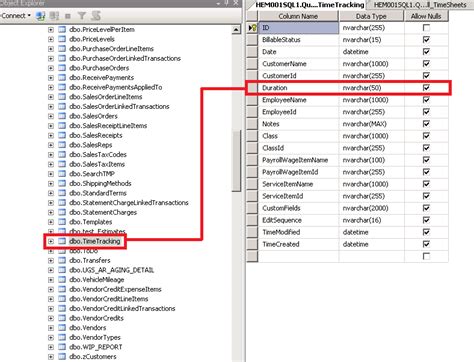Expand the dbo.PriceLevels node
Screen dimensions: 474x362
point(51,39)
